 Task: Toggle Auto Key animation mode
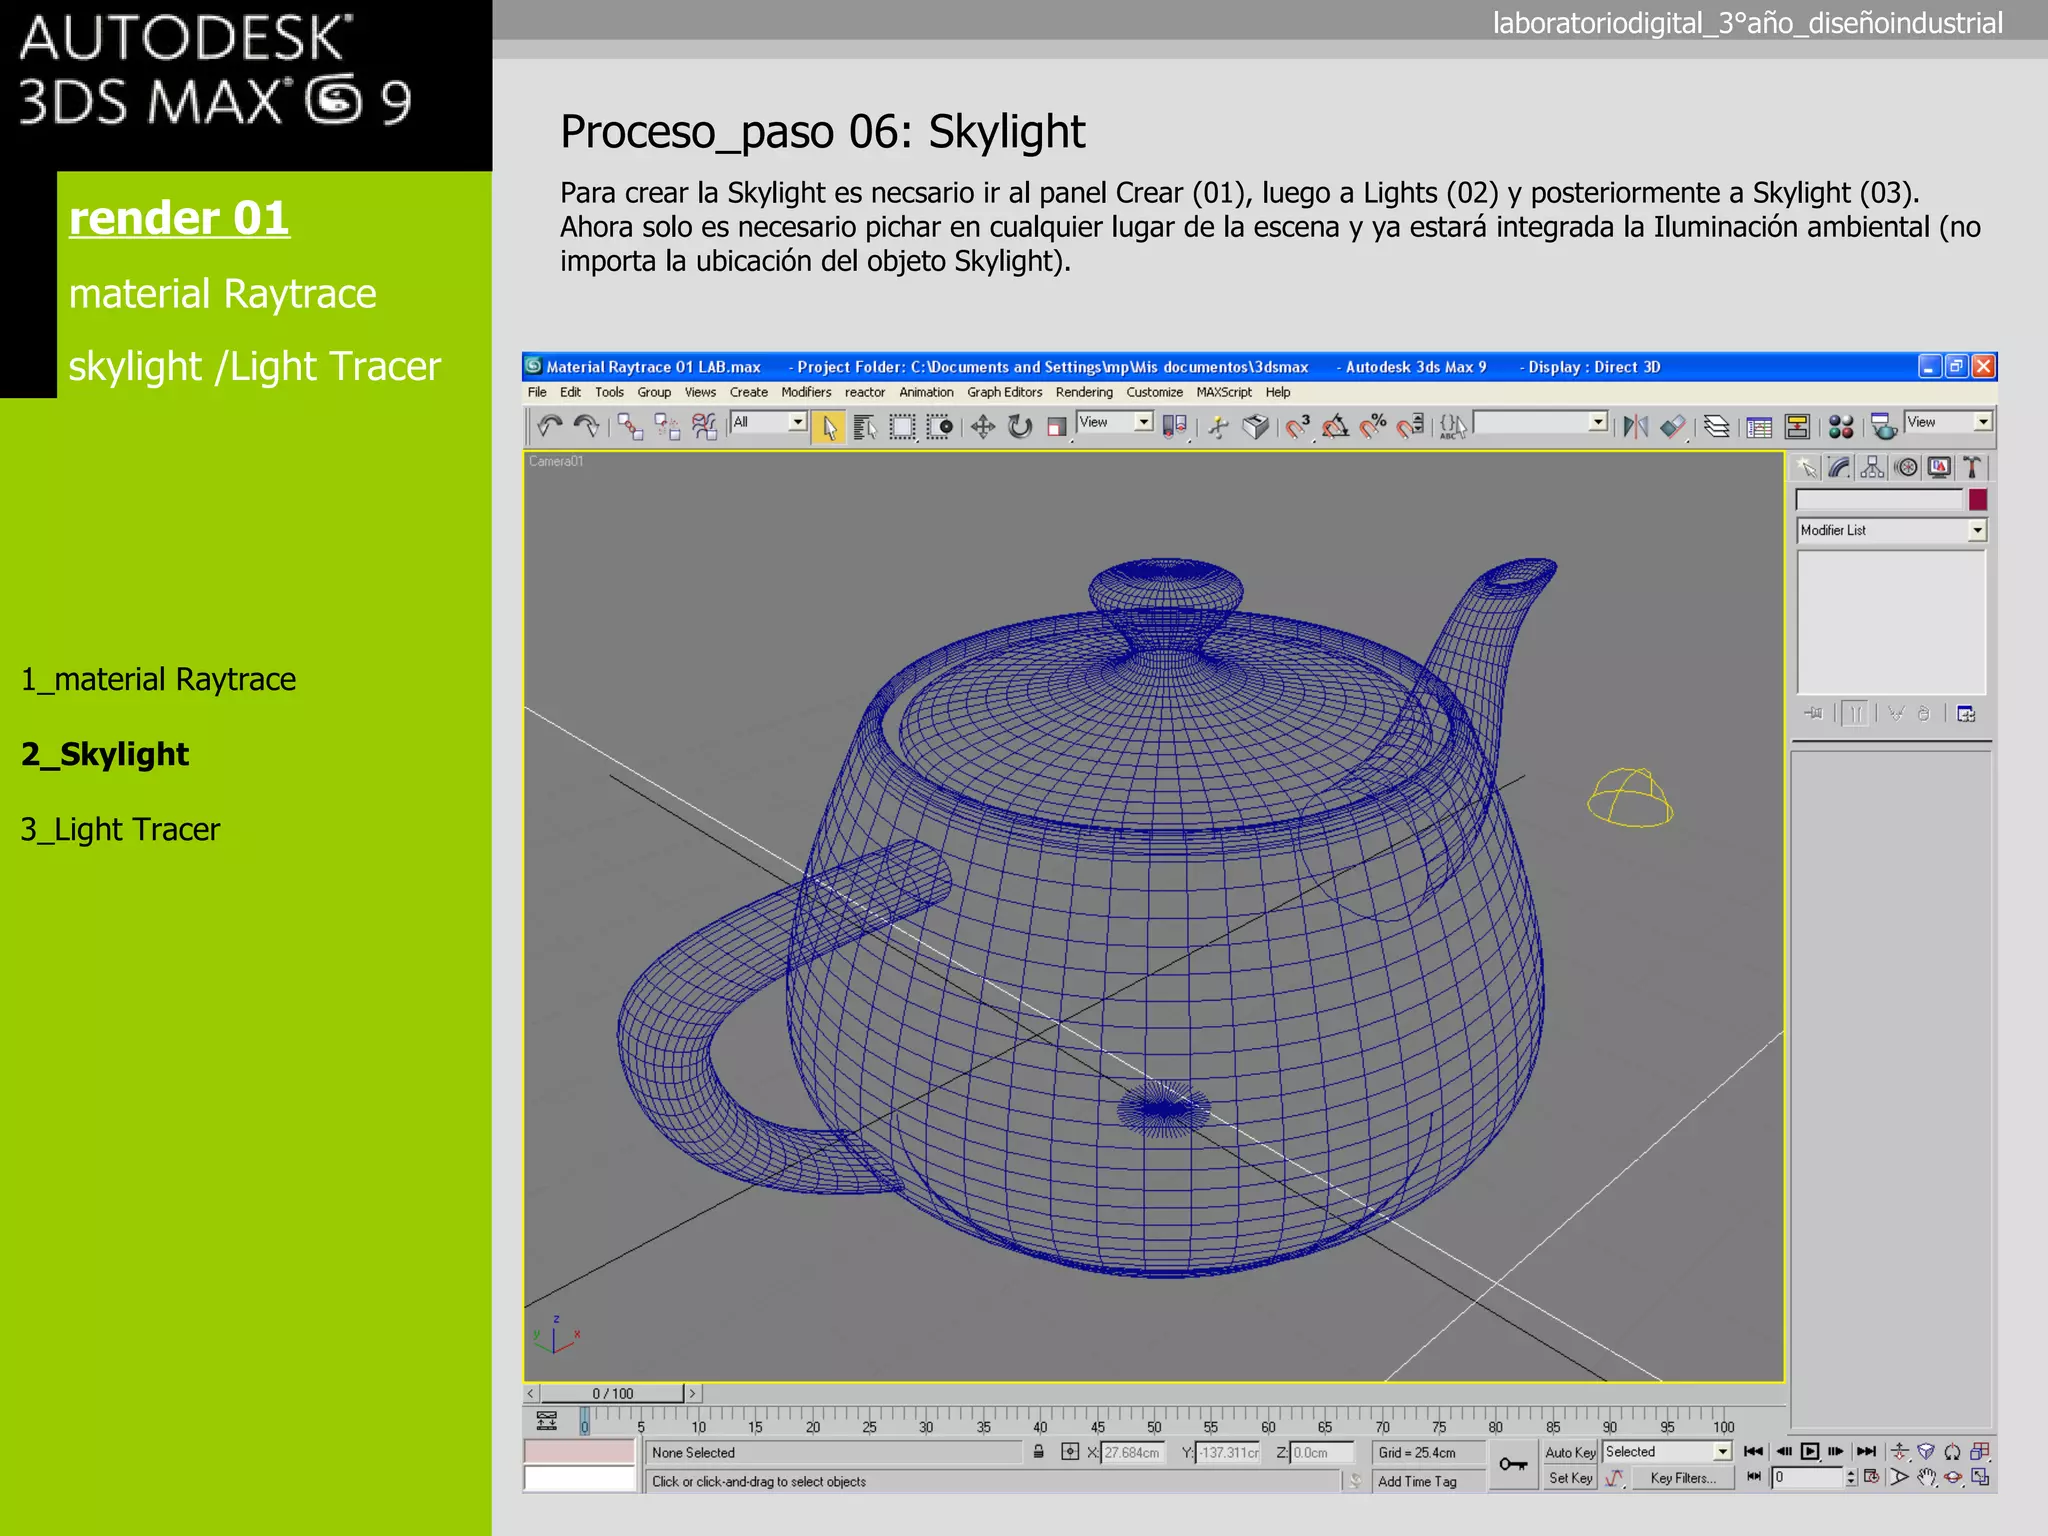[1570, 1452]
